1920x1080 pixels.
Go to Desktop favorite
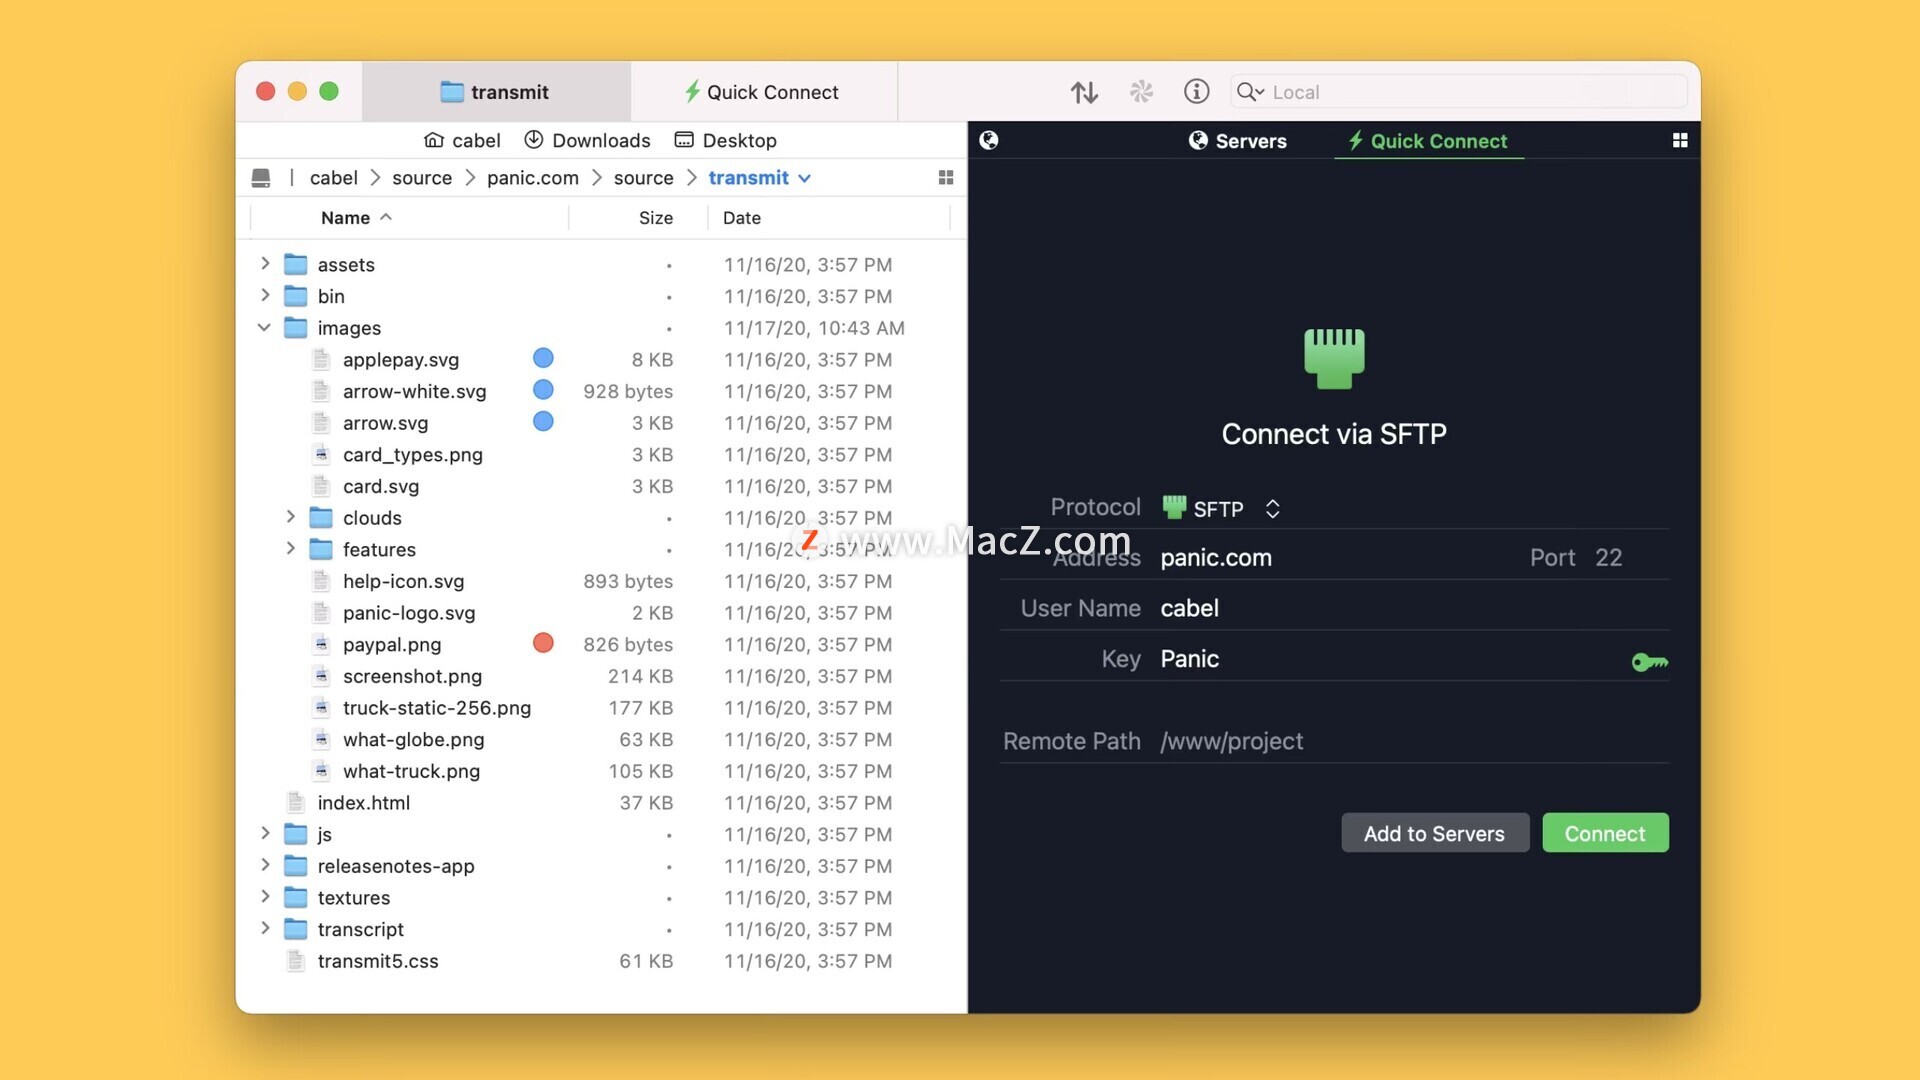726,140
